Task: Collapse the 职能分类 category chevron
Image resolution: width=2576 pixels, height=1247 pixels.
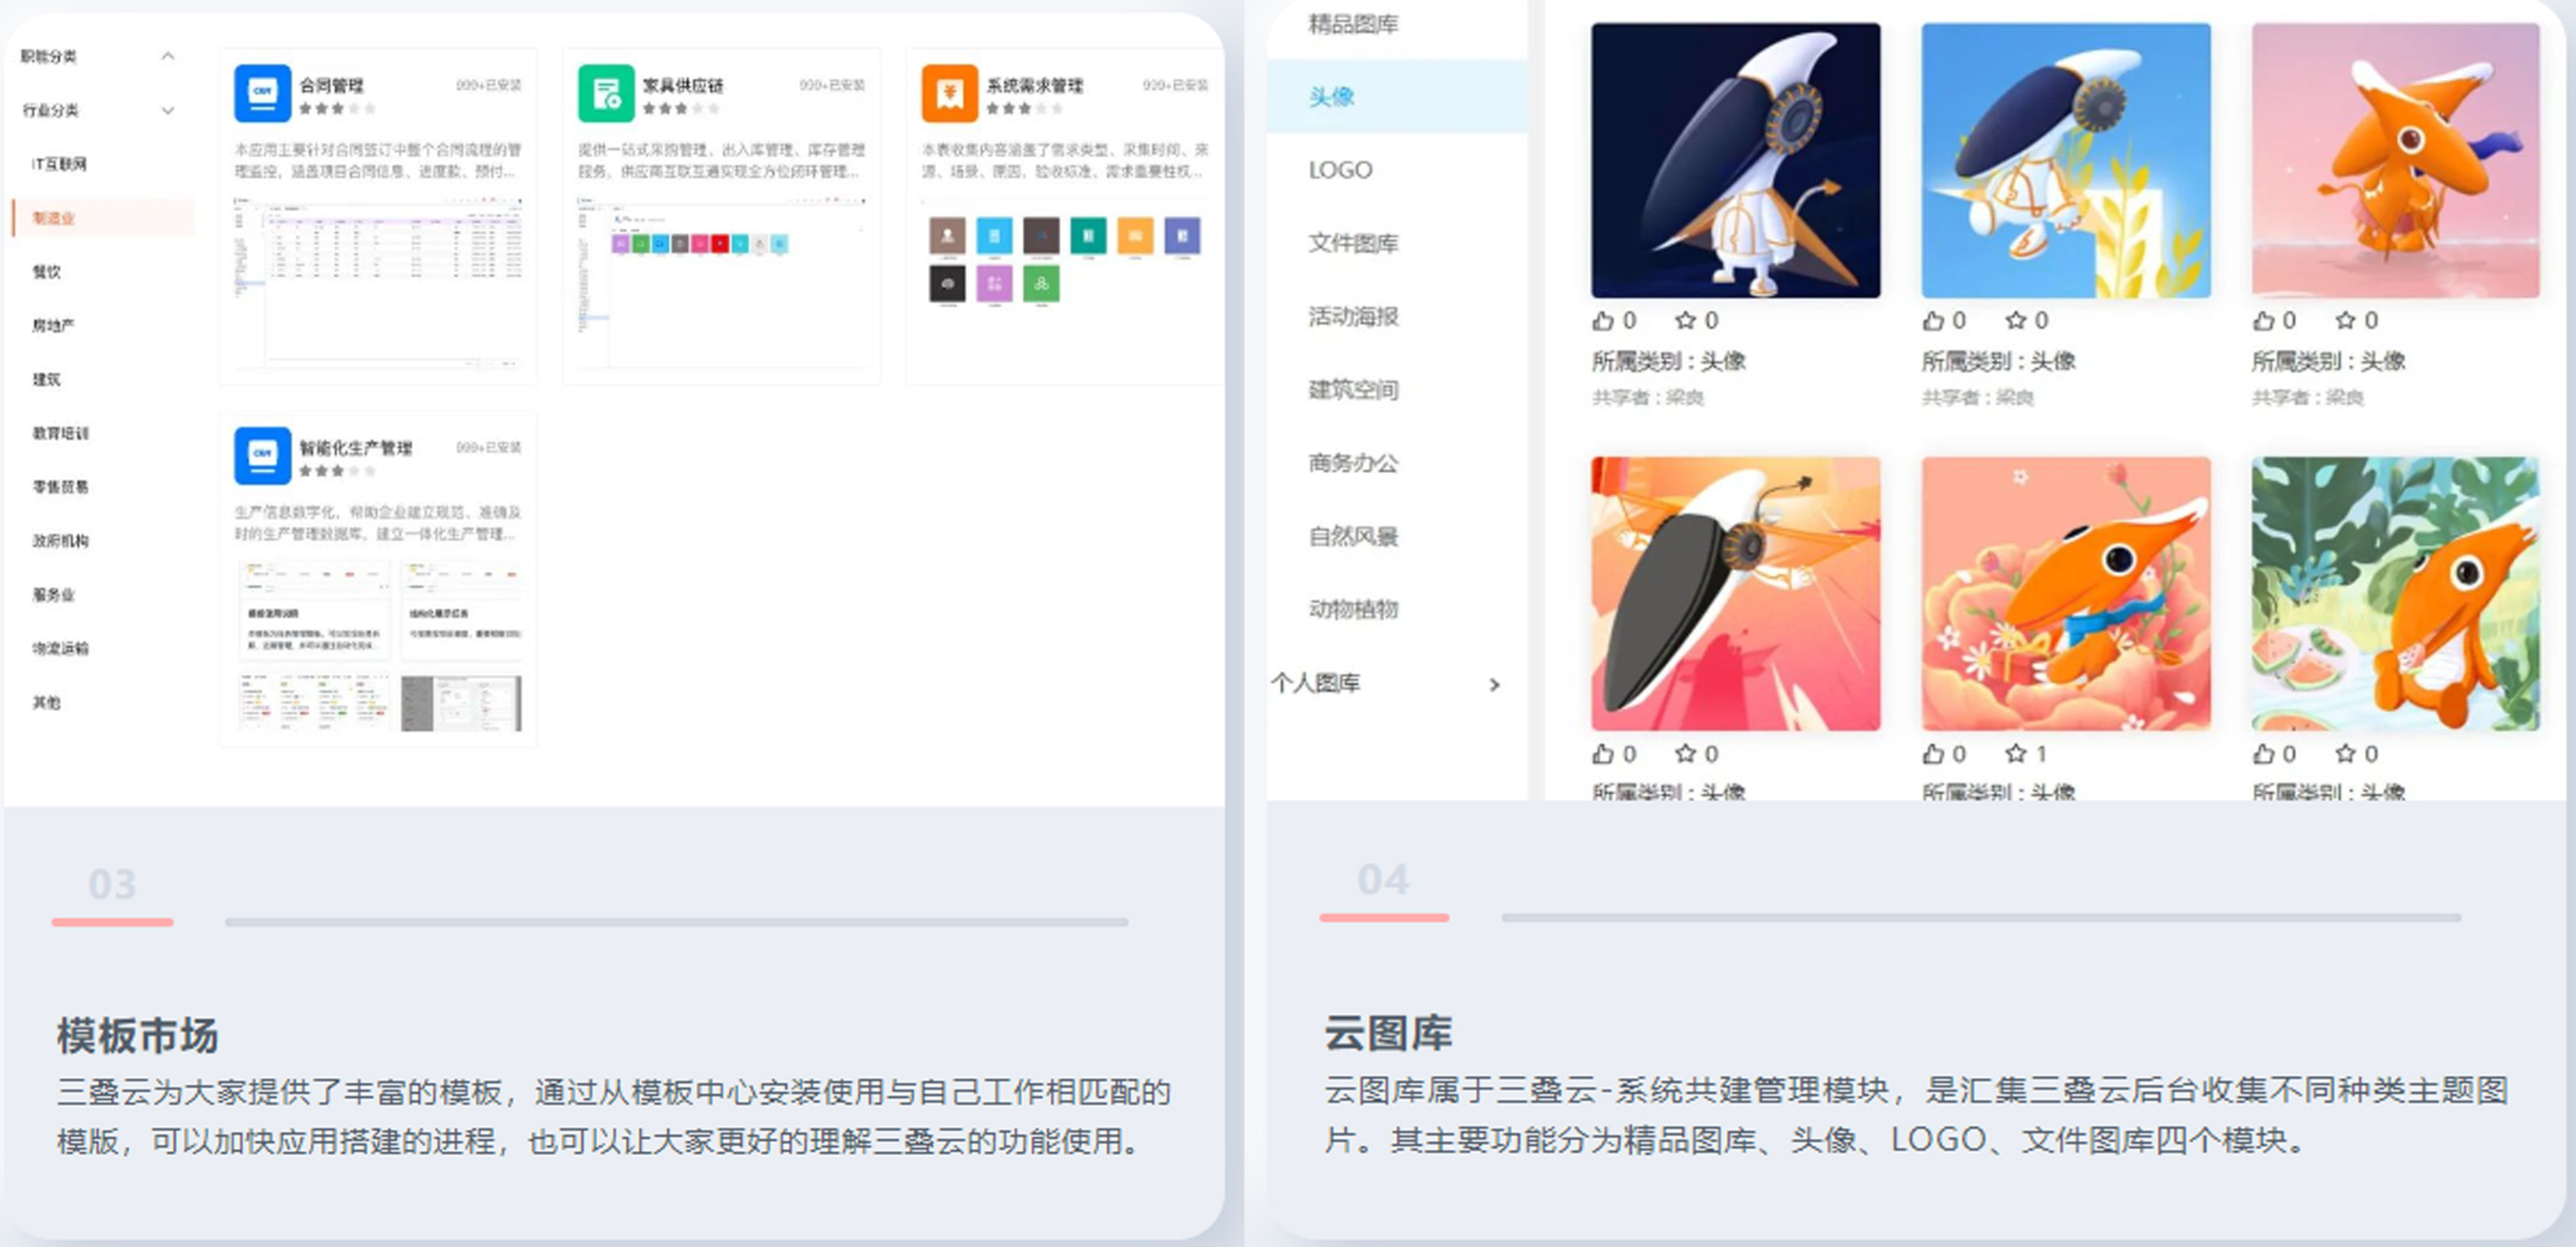Action: tap(168, 56)
